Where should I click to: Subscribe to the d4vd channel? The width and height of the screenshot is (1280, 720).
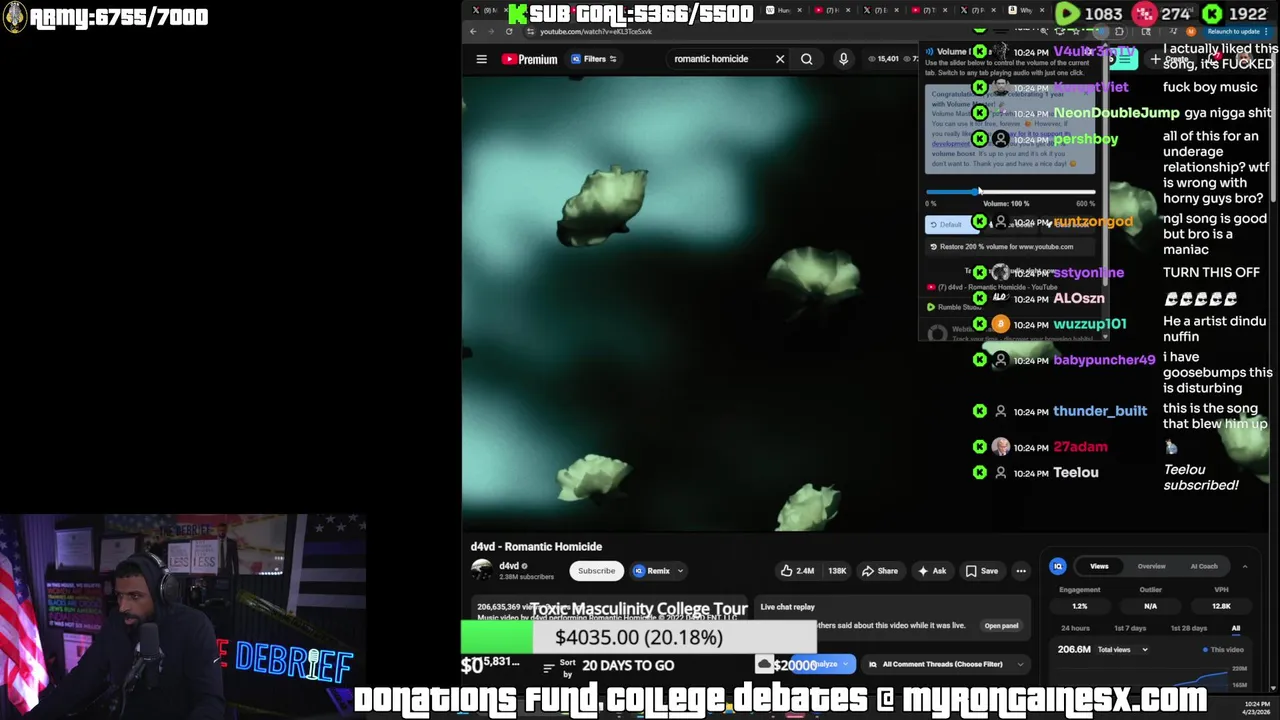pyautogui.click(x=596, y=571)
